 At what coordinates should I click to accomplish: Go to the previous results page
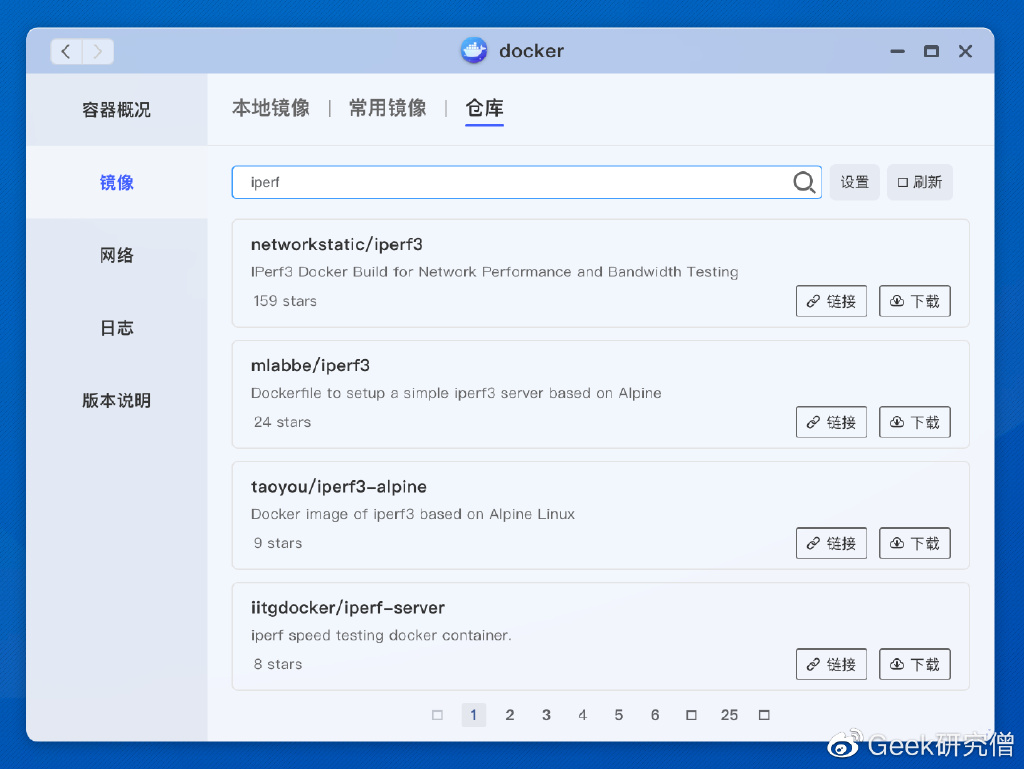coord(438,715)
